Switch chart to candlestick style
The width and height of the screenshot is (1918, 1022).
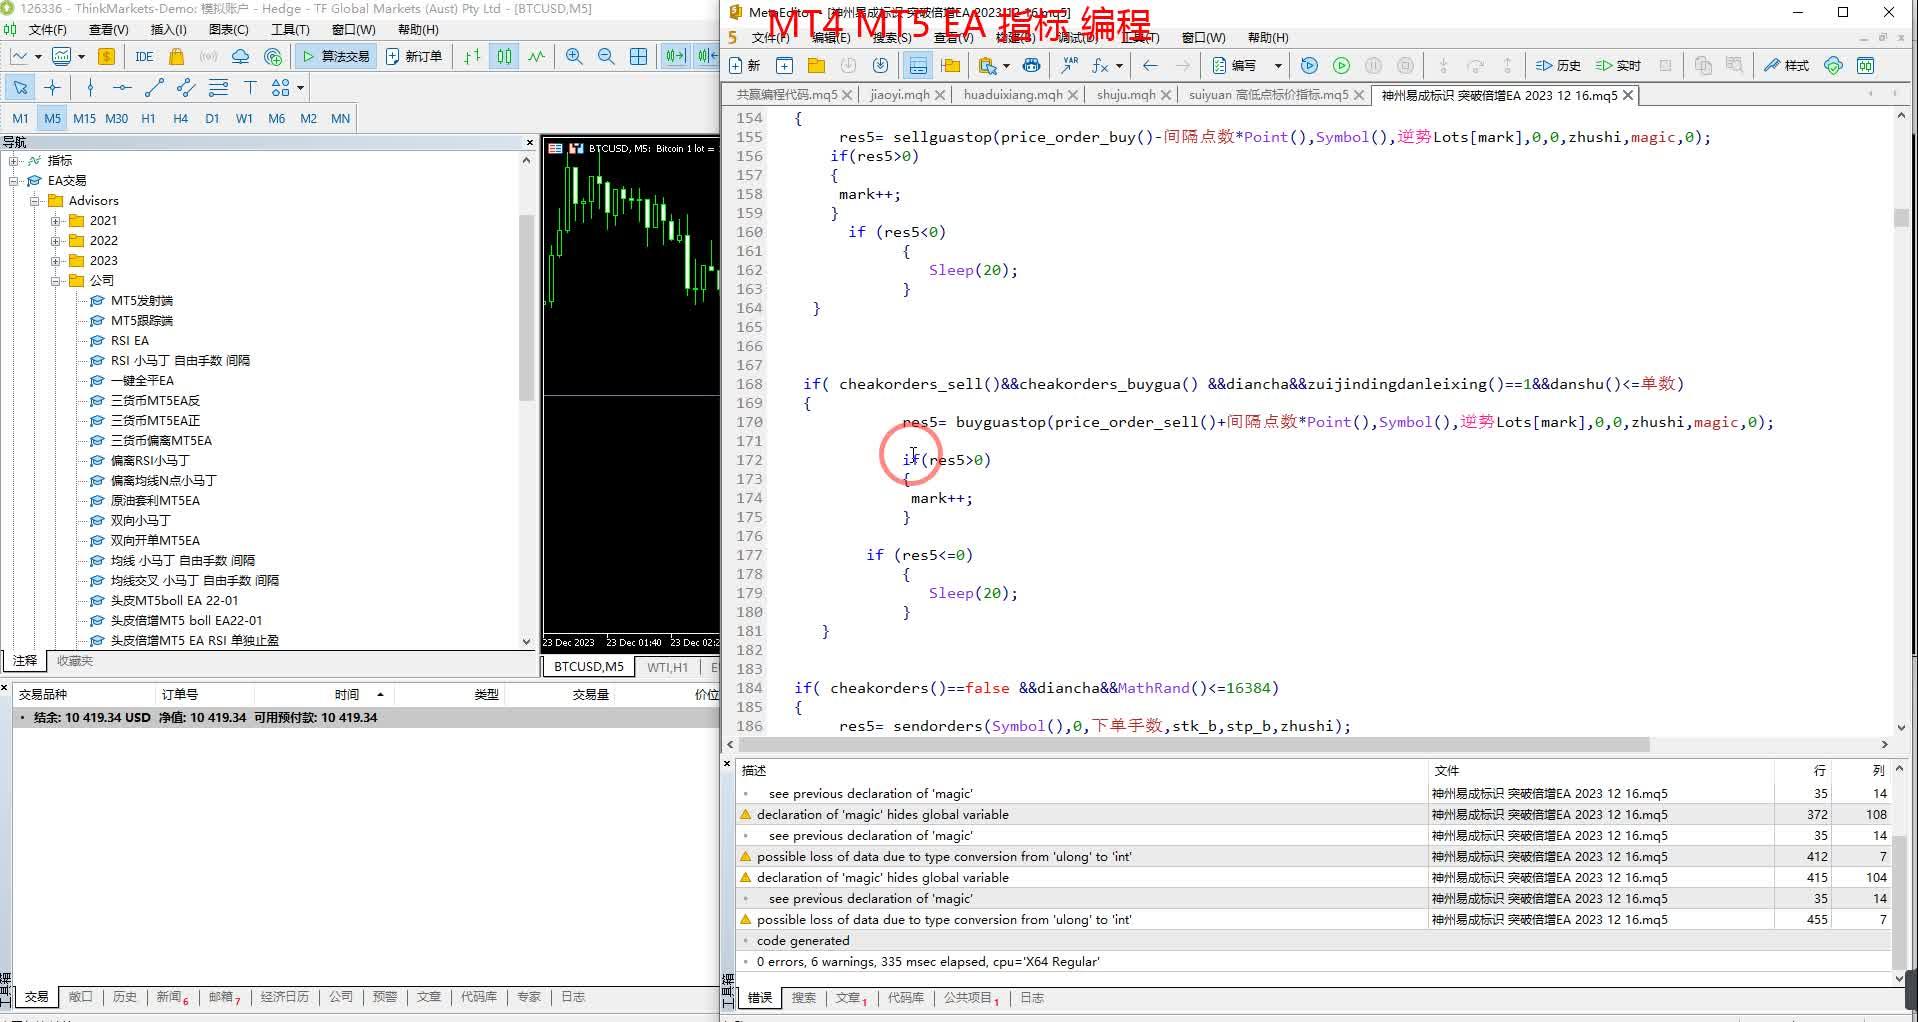click(504, 56)
